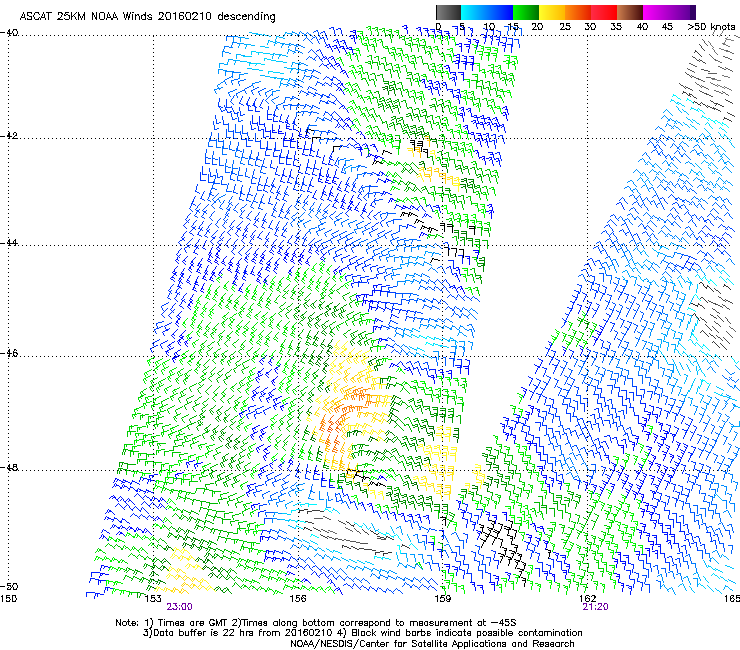Click the legend tick label 45

(667, 27)
